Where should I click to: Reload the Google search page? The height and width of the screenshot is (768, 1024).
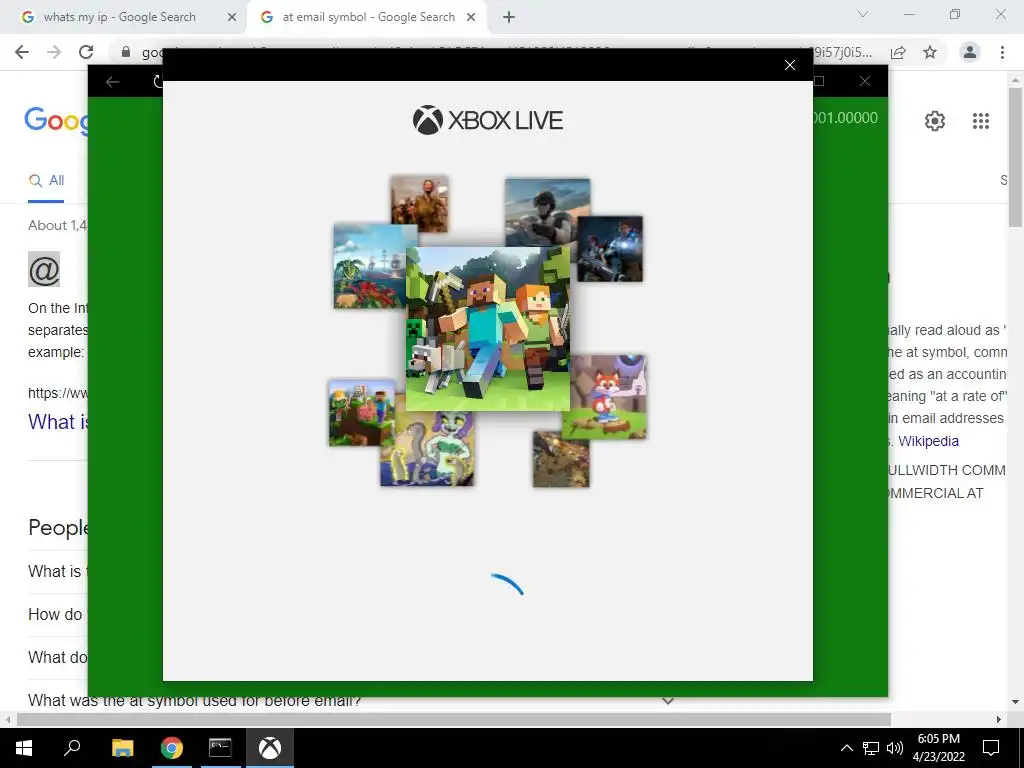[x=86, y=52]
